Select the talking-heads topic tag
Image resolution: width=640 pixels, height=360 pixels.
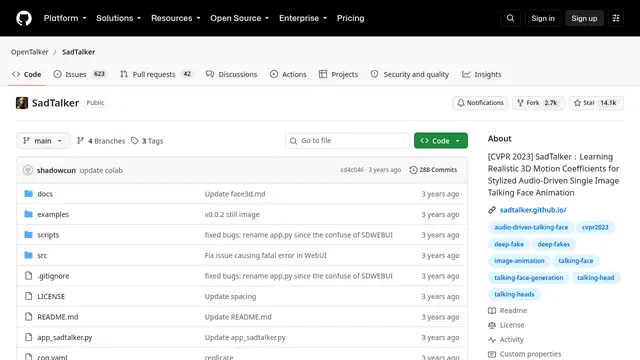(514, 294)
